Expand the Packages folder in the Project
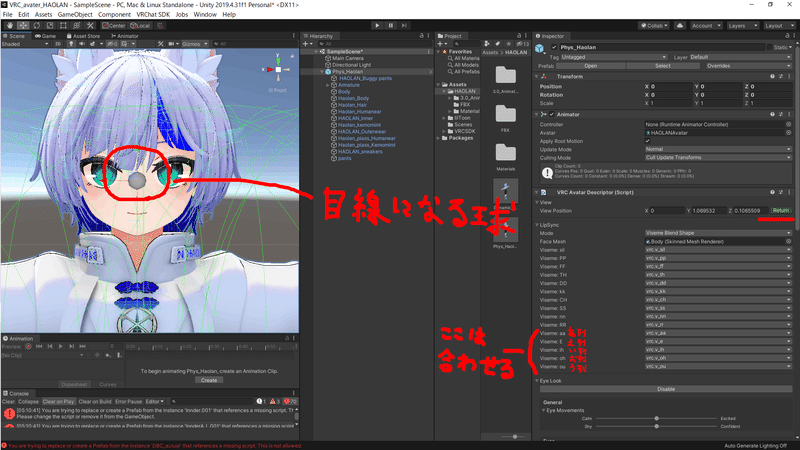 click(438, 138)
